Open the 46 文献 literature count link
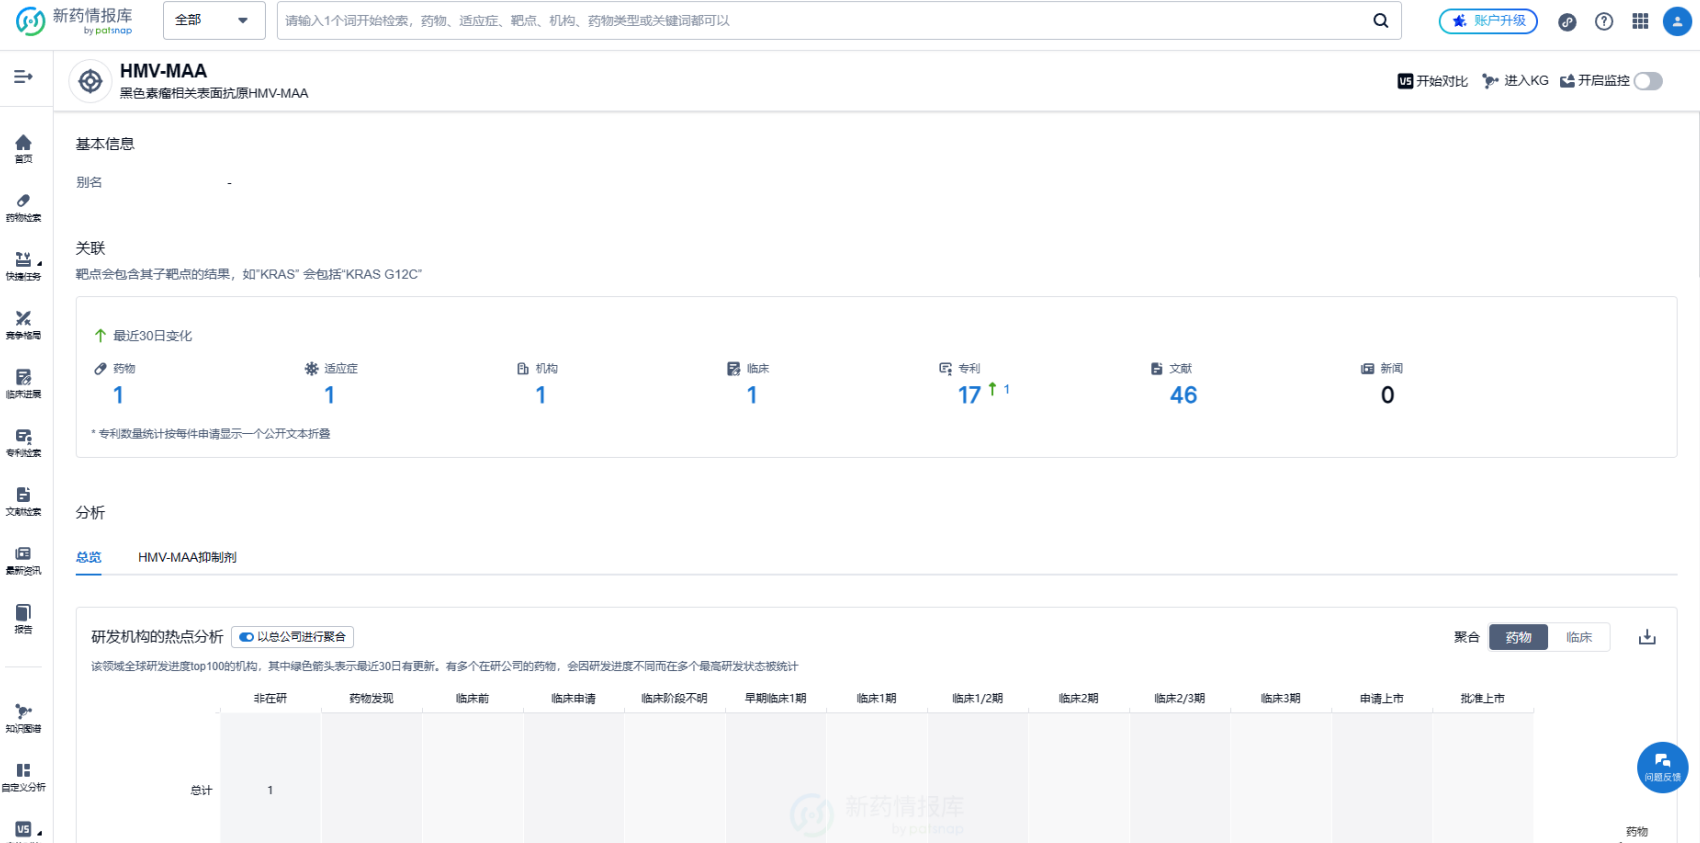Viewport: 1700px width, 843px height. point(1183,395)
